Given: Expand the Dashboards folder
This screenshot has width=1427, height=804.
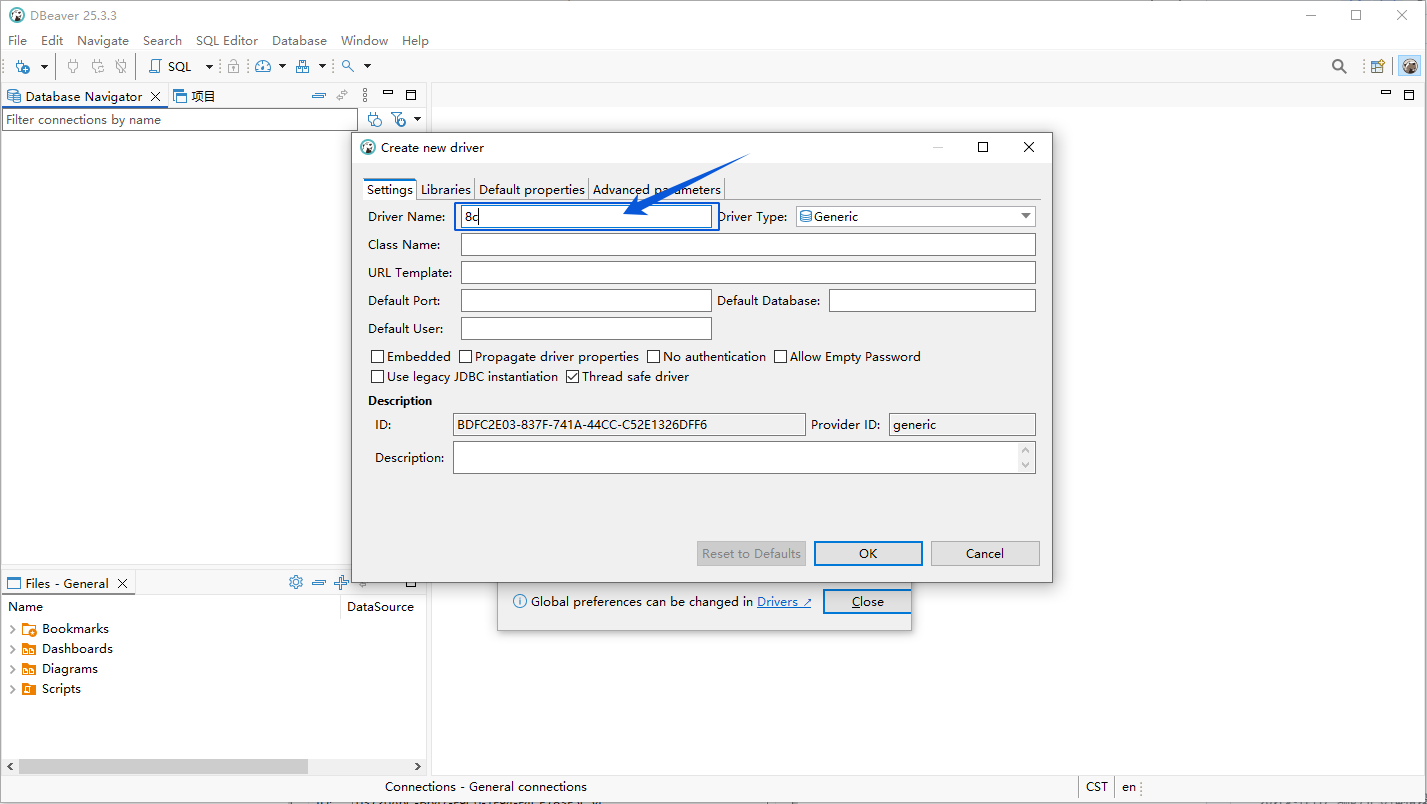Looking at the screenshot, I should point(12,649).
